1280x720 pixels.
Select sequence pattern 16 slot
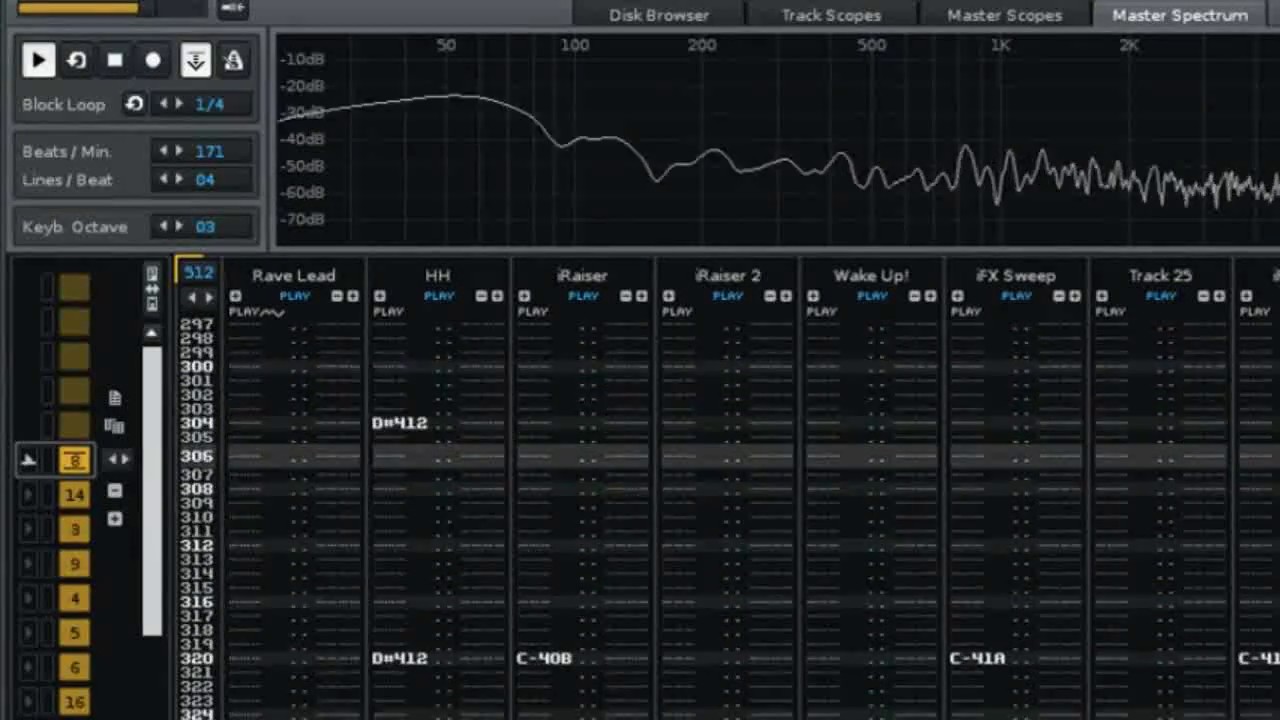click(x=74, y=702)
